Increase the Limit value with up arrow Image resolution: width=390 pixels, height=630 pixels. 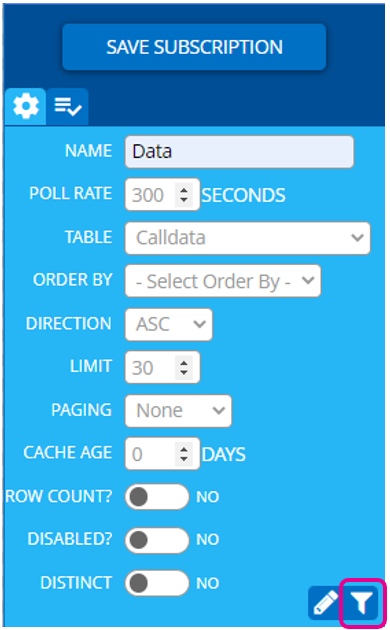tap(184, 363)
